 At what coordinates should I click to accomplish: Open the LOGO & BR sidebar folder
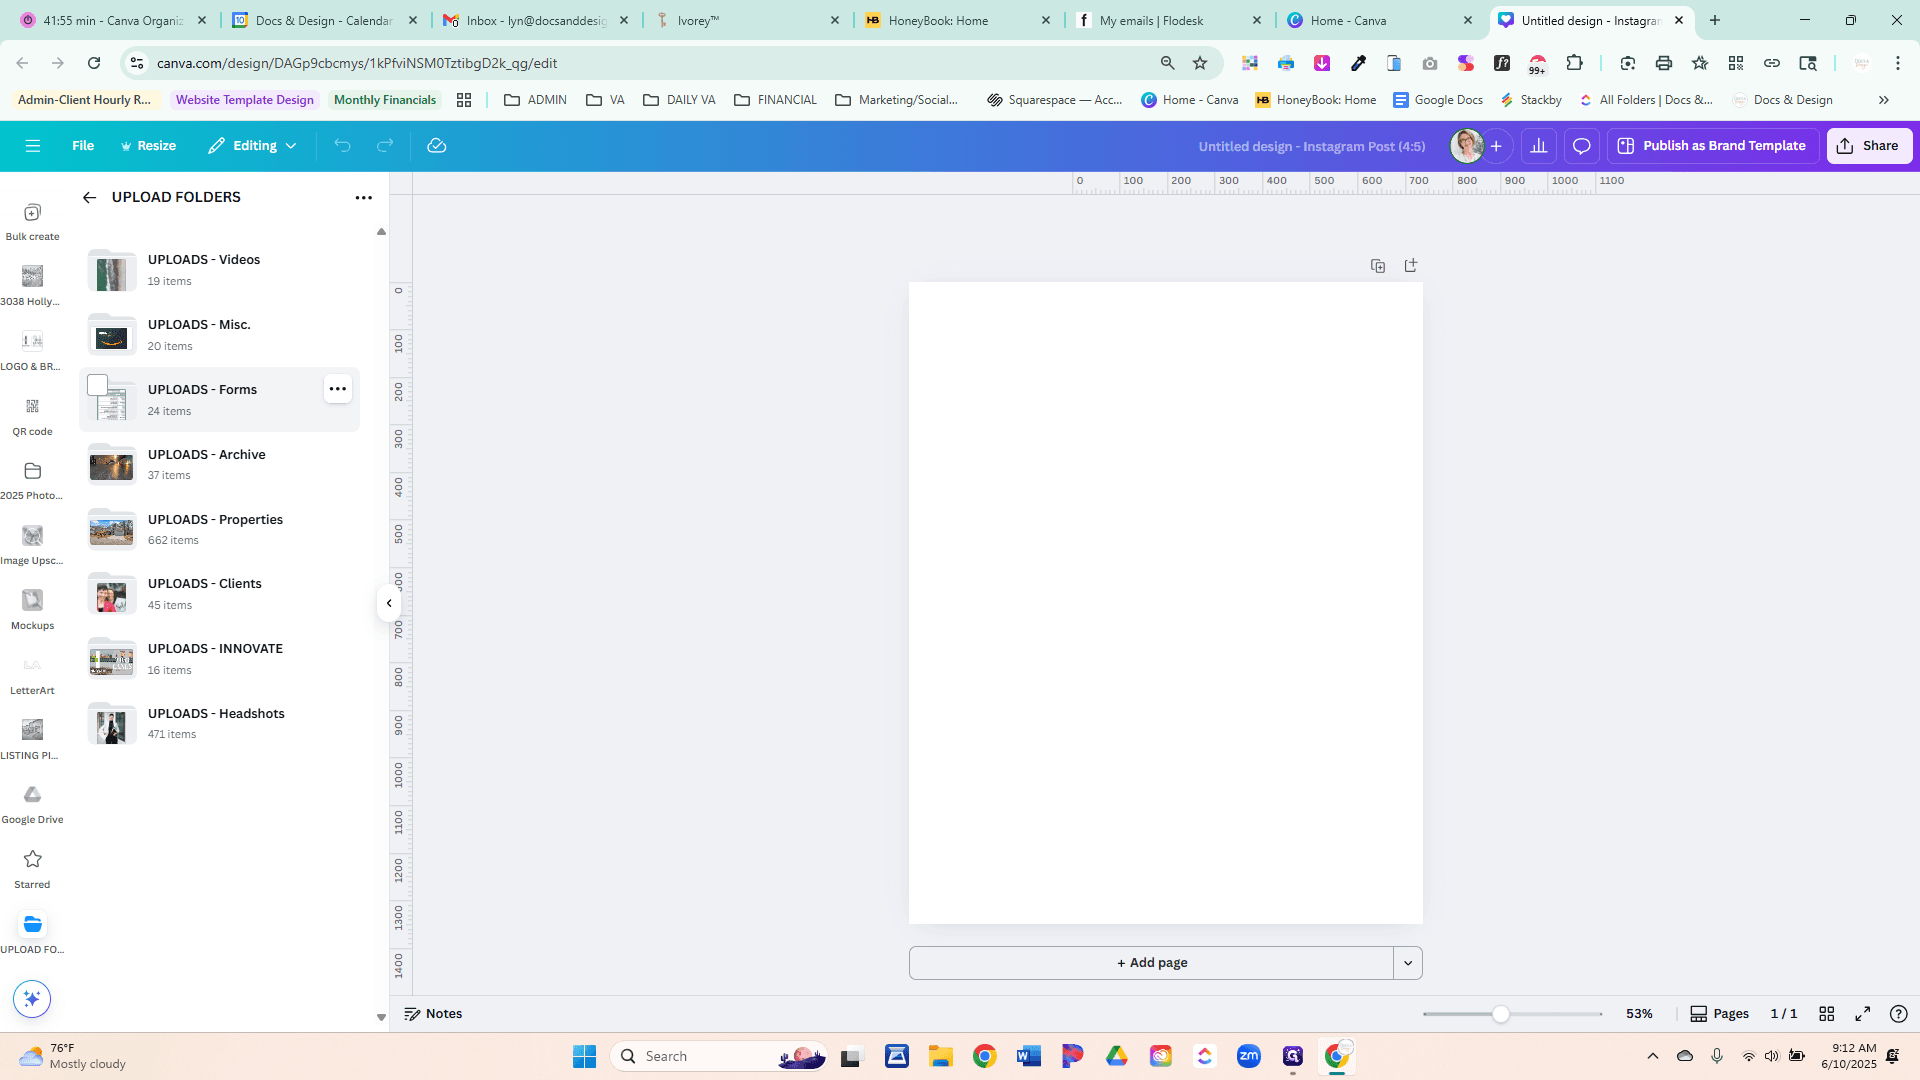click(x=32, y=351)
